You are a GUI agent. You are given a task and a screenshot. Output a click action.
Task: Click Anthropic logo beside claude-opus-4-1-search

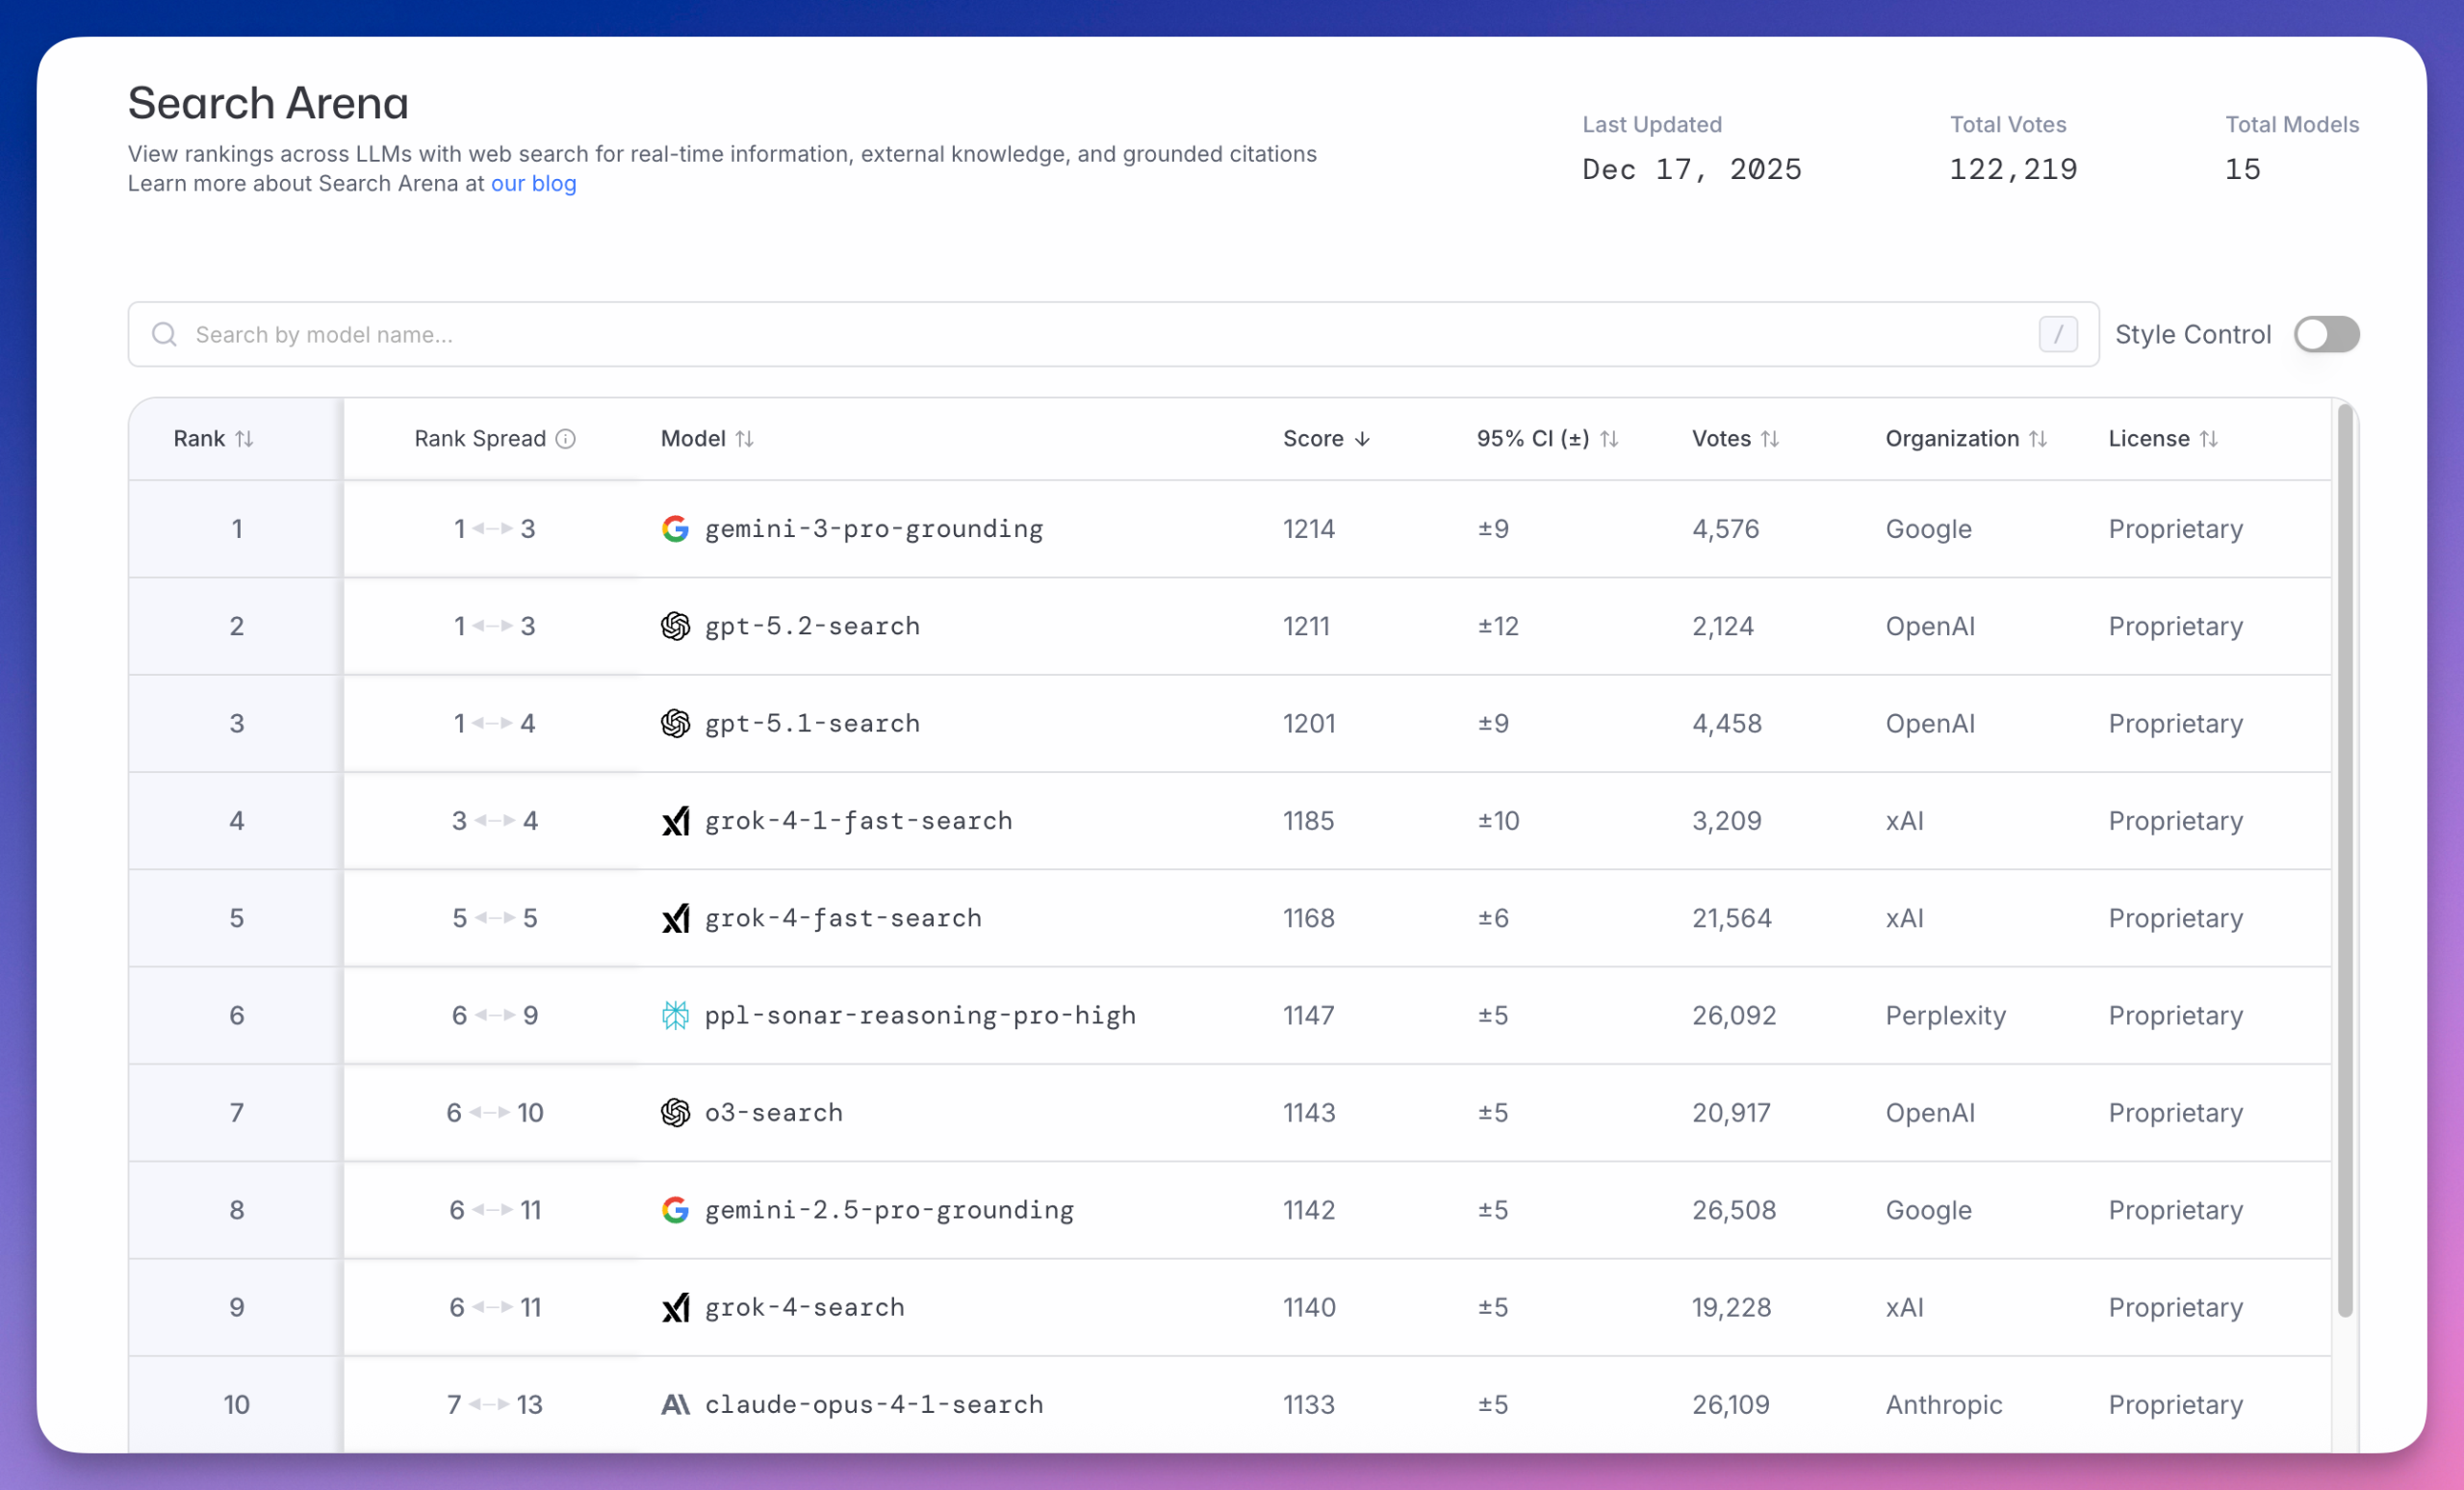click(675, 1404)
